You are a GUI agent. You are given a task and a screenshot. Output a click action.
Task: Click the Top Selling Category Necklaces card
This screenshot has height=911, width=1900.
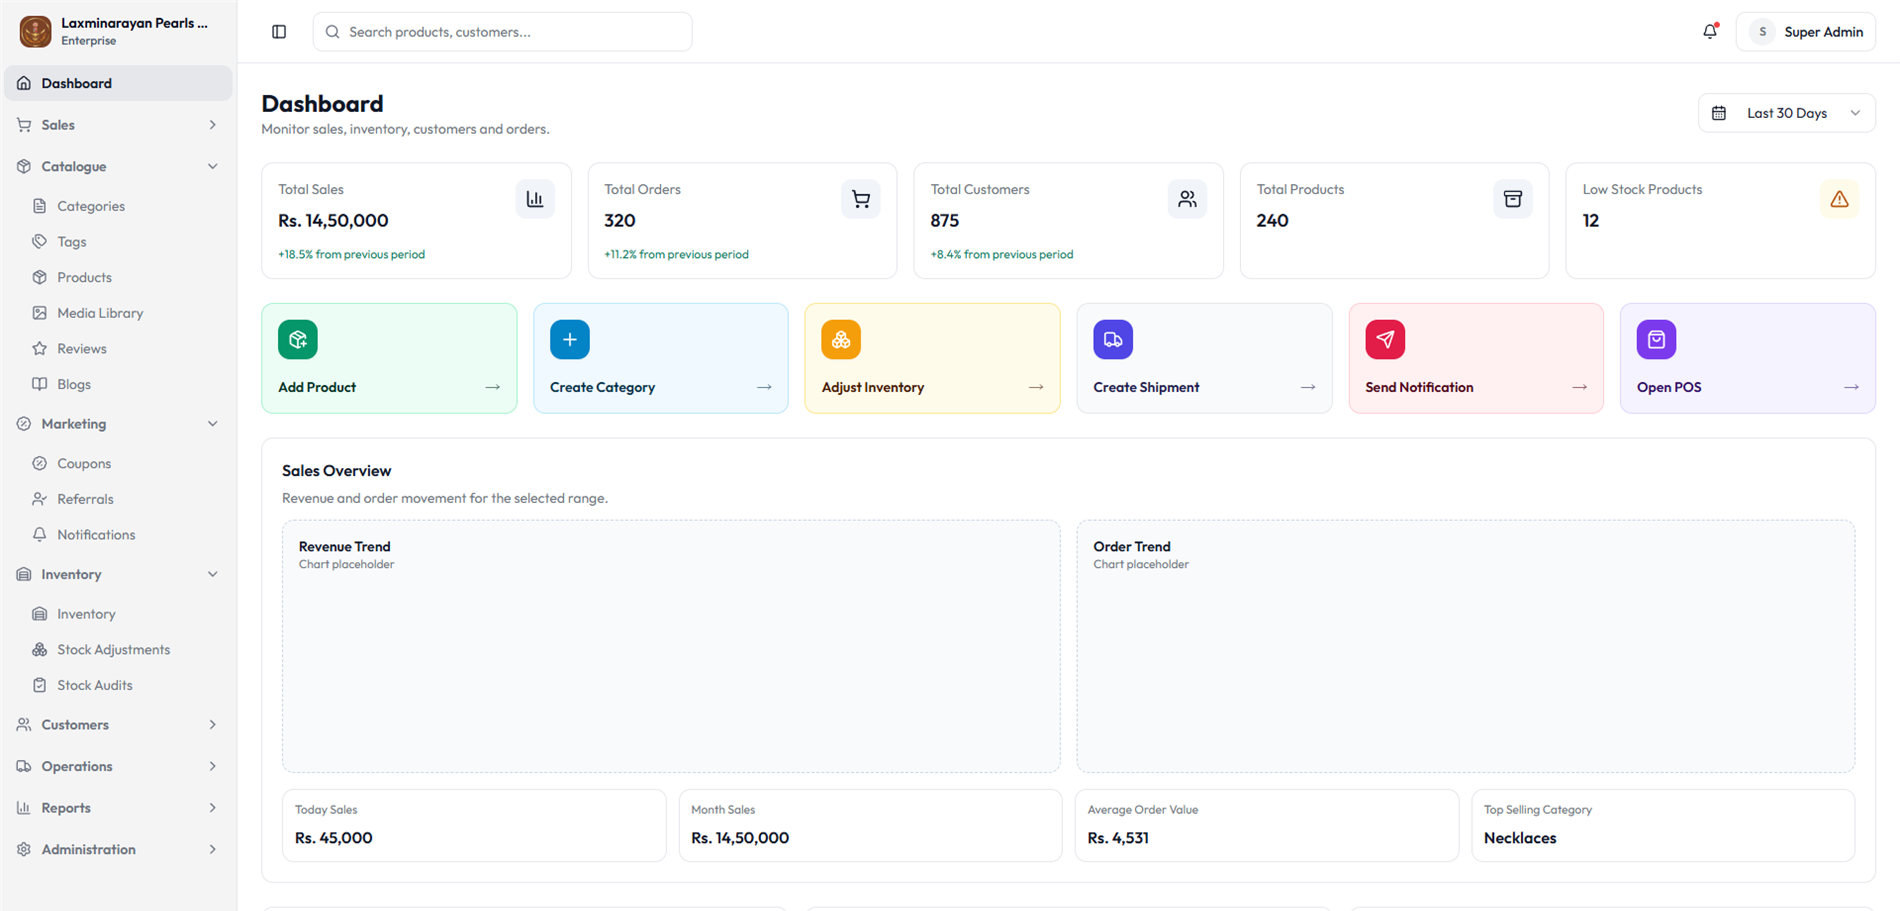pos(1663,825)
